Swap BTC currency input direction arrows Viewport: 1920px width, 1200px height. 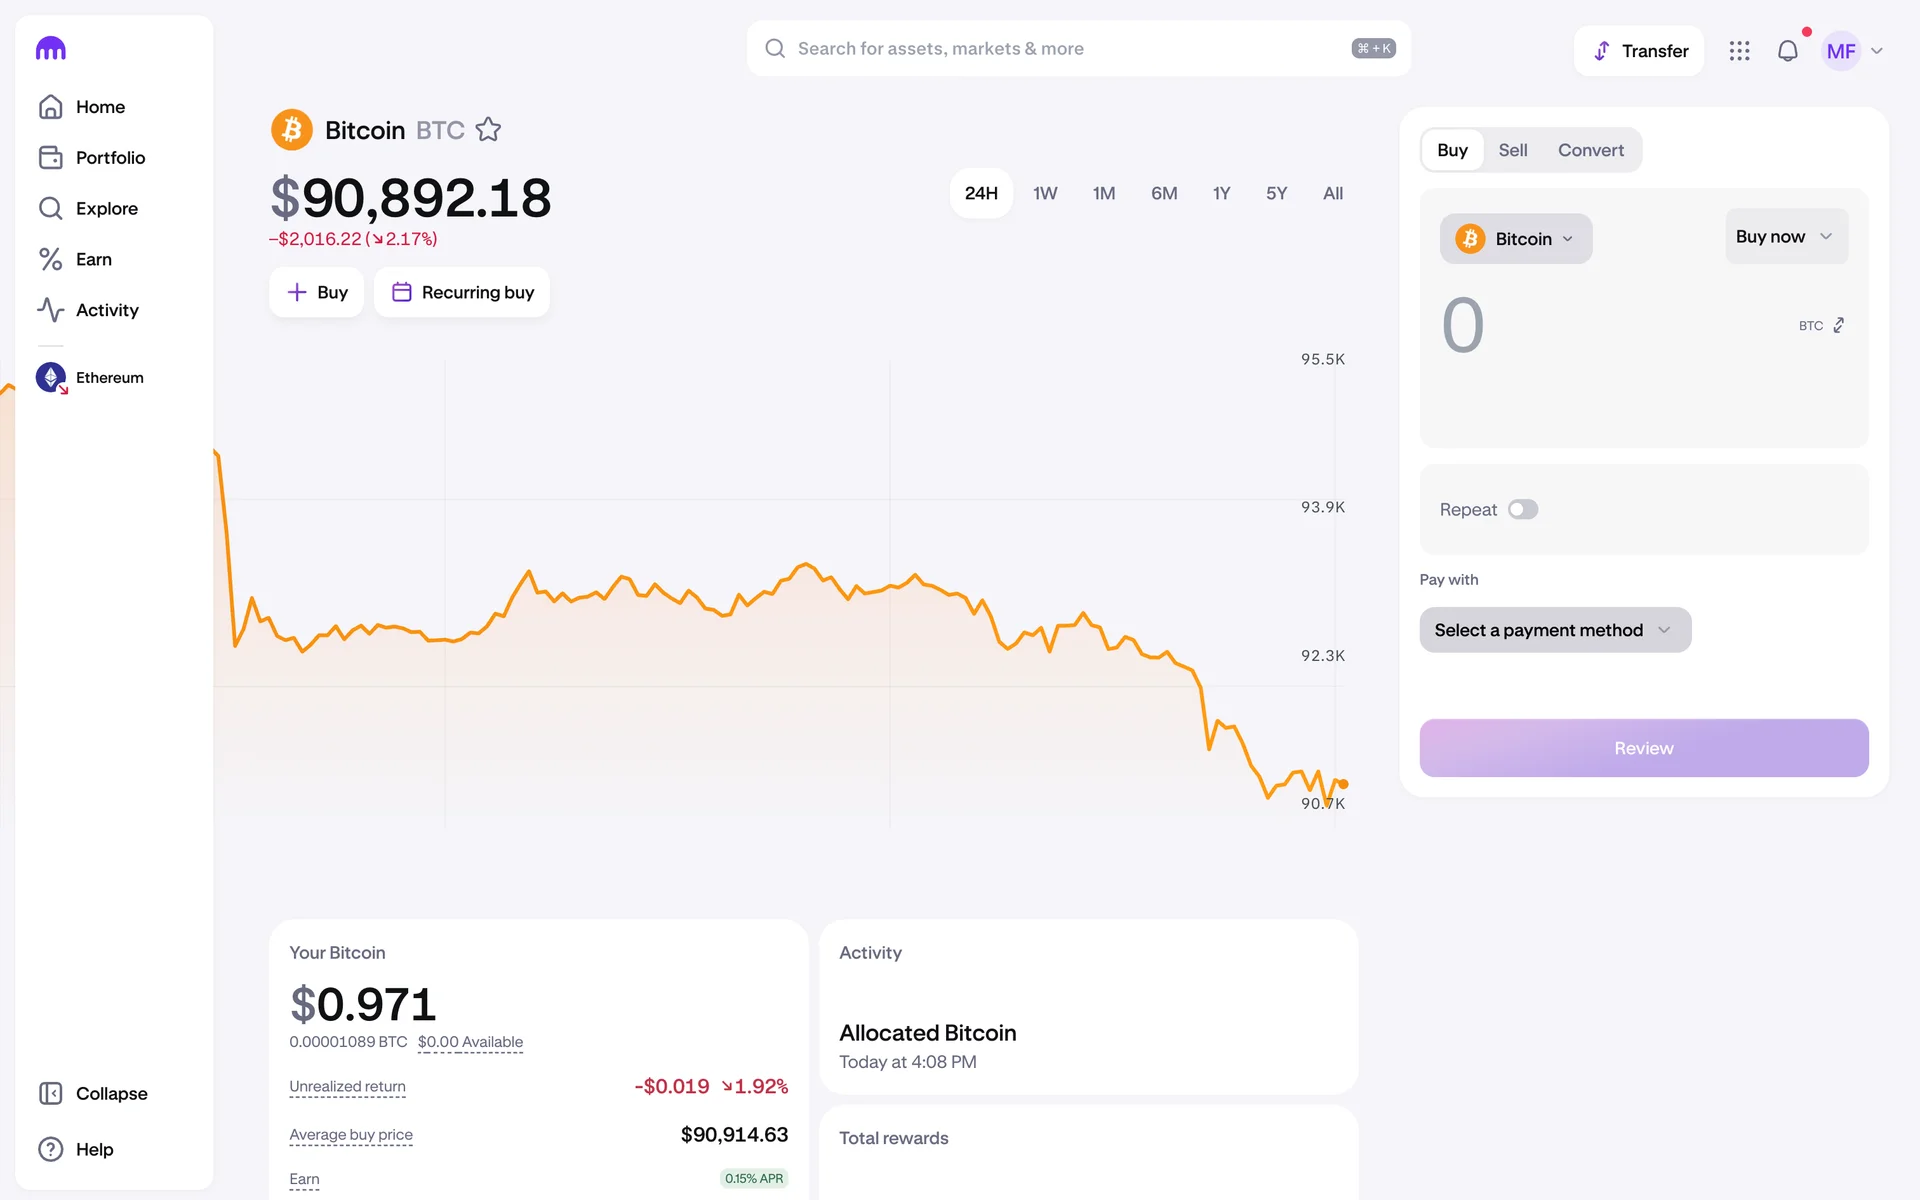tap(1838, 326)
